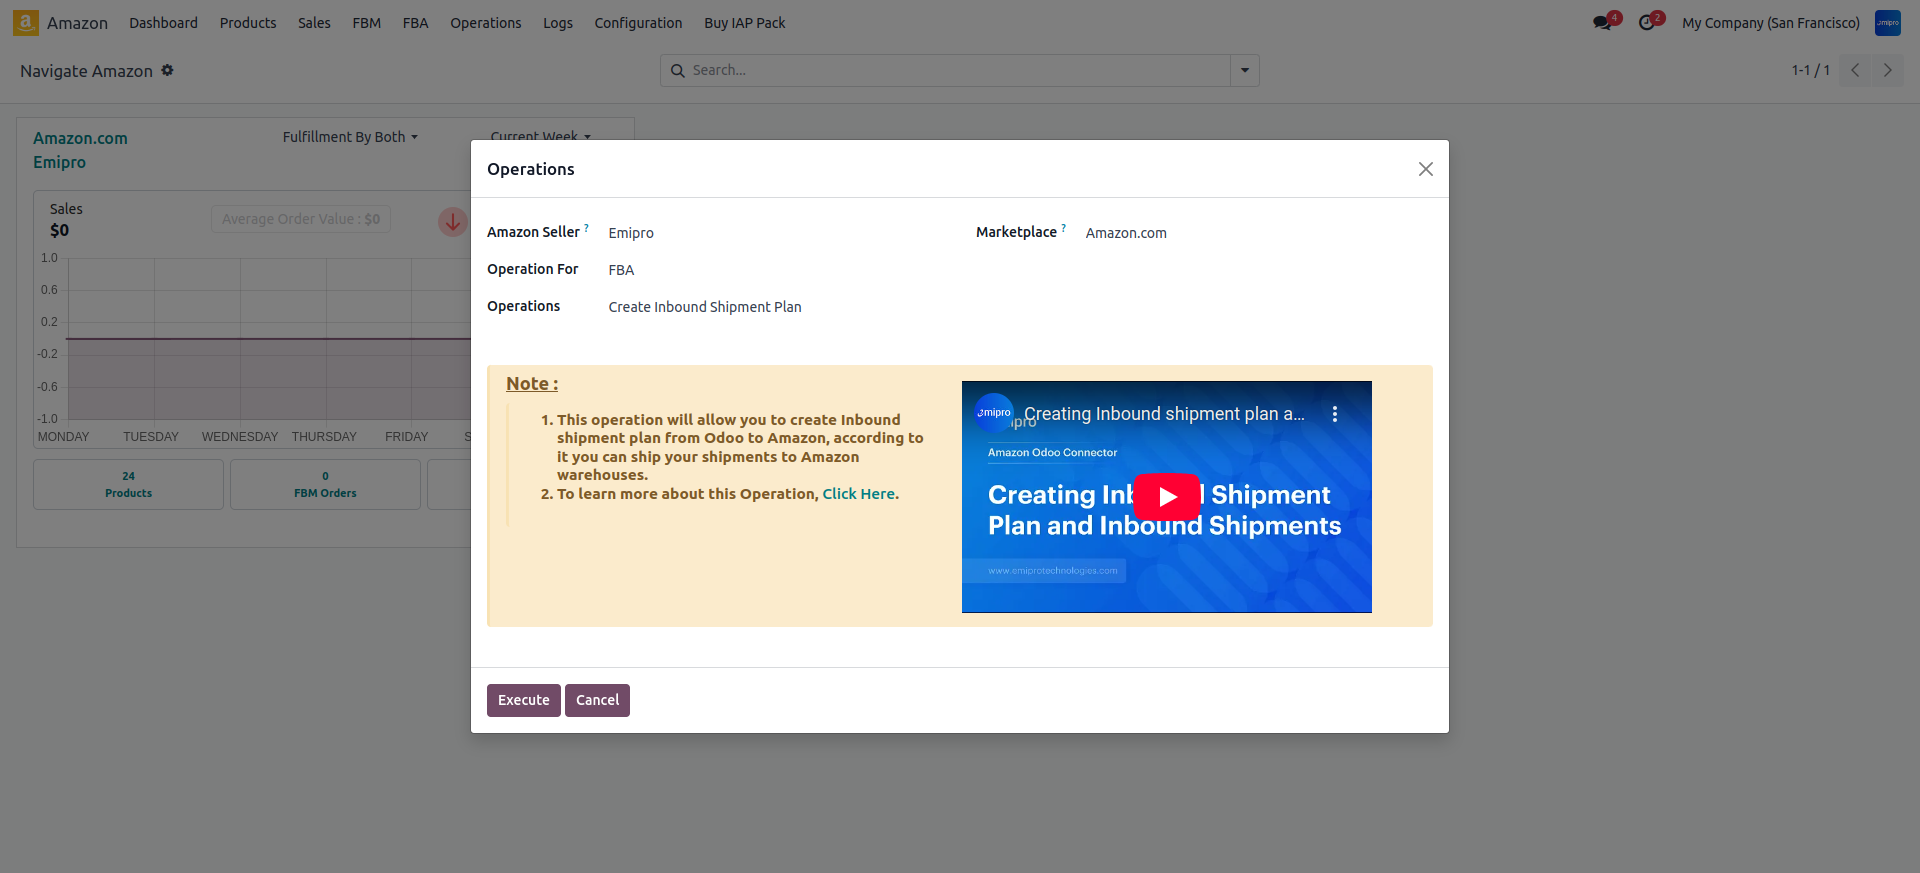
Task: Click the Emipro user avatar
Action: pos(1887,23)
